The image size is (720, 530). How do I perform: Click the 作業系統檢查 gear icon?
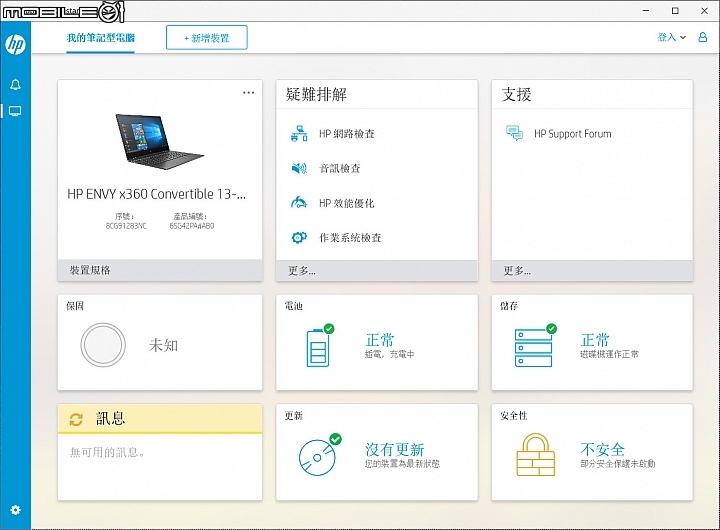pyautogui.click(x=299, y=237)
